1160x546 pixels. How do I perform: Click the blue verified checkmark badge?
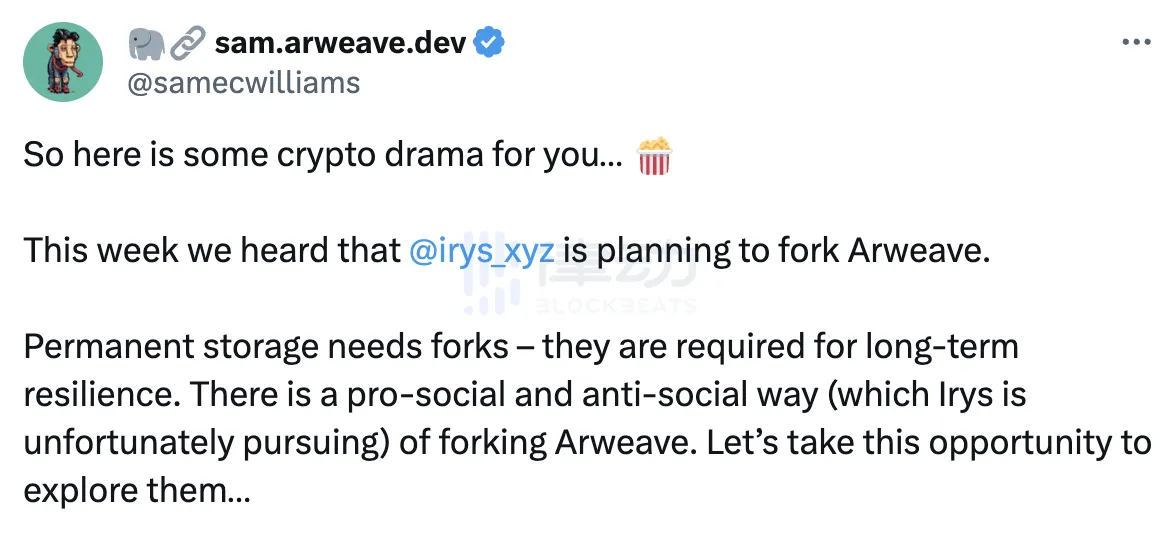[489, 43]
